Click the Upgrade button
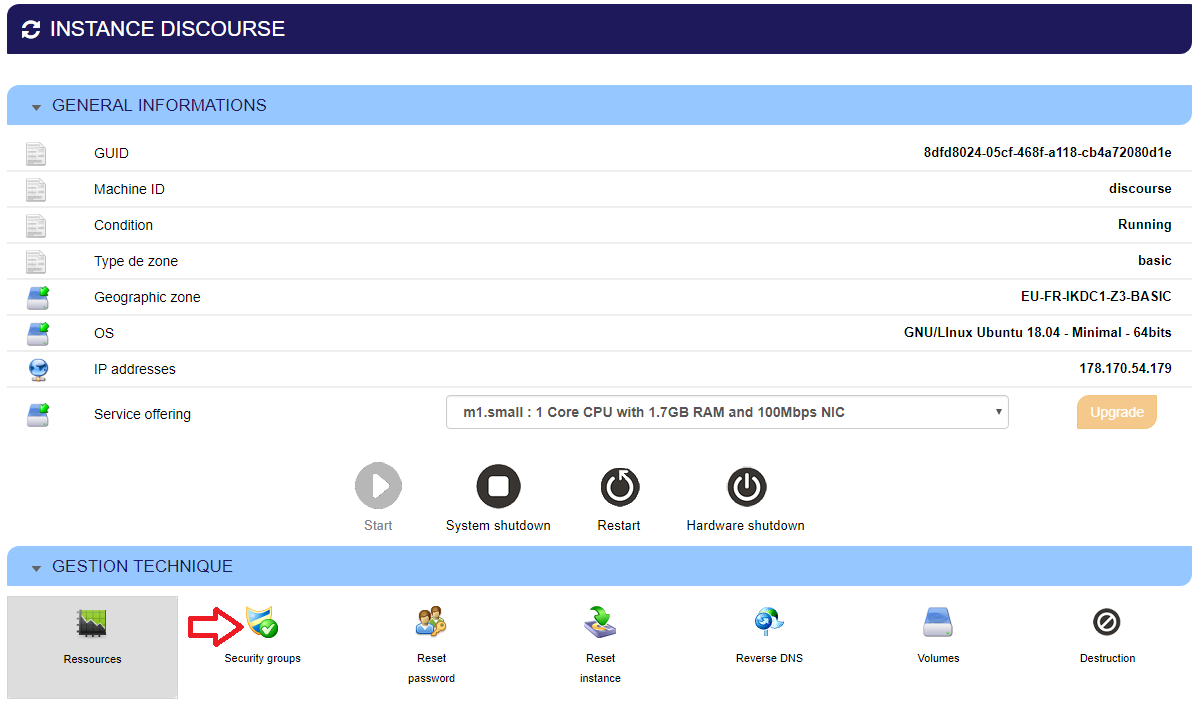 (1117, 412)
